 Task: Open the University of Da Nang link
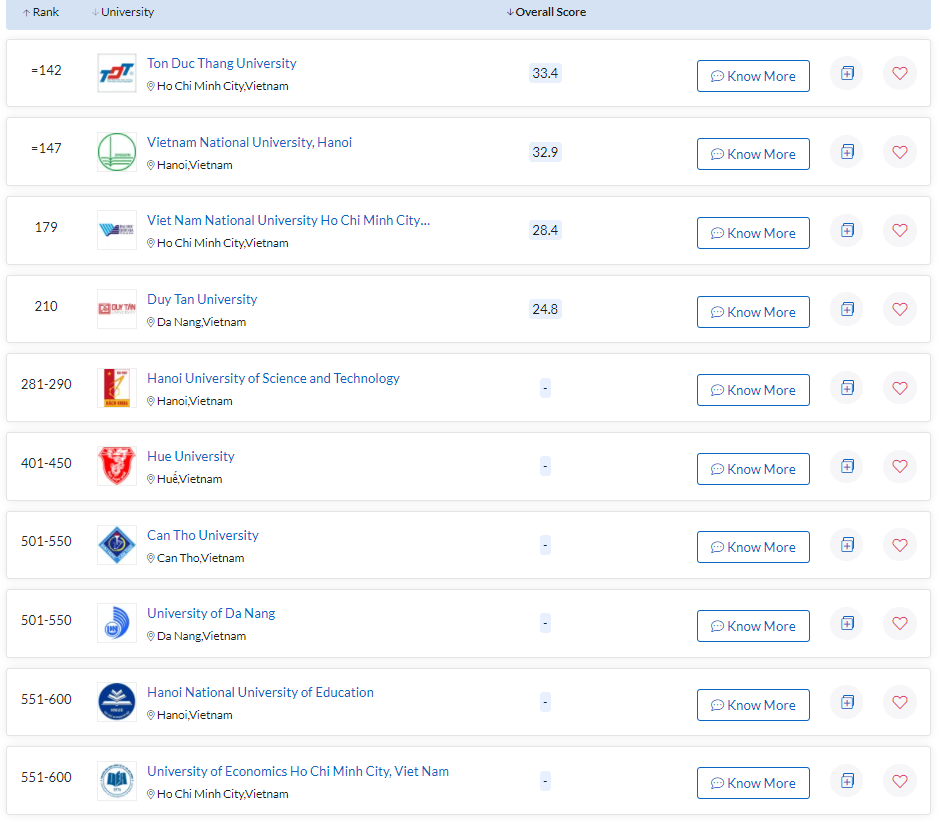tap(211, 613)
